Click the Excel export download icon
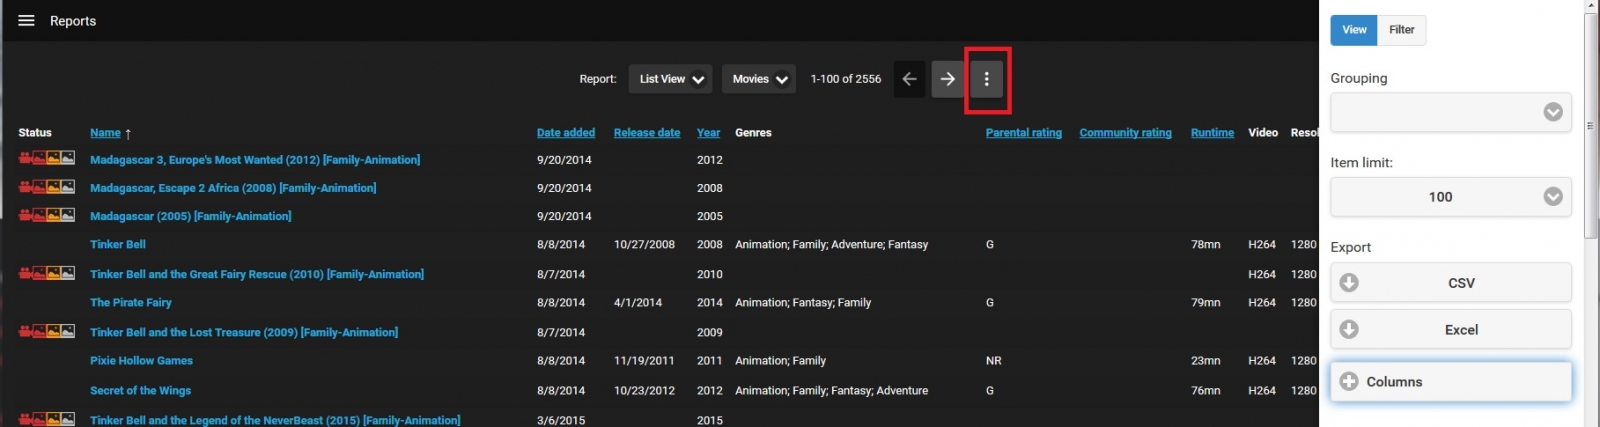This screenshot has height=427, width=1600. 1349,329
